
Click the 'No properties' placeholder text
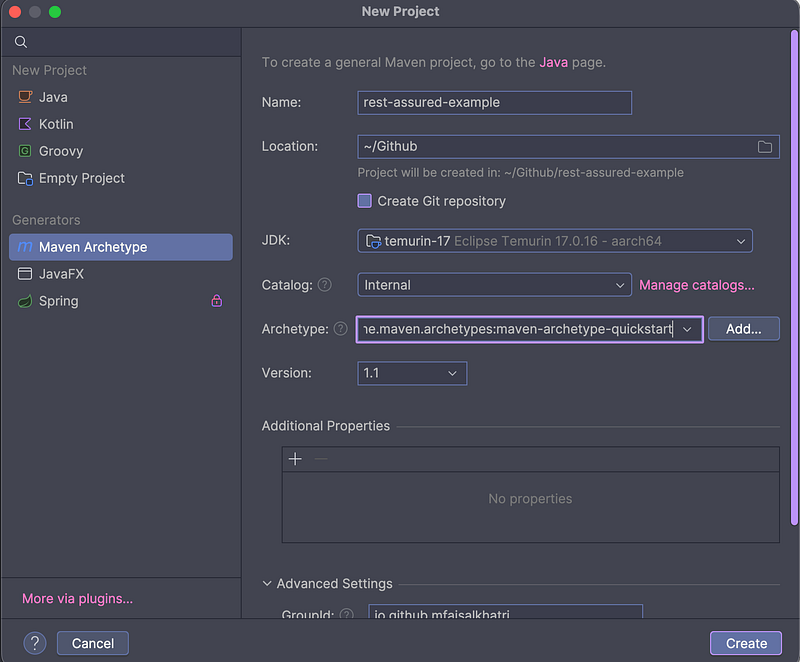coord(530,499)
